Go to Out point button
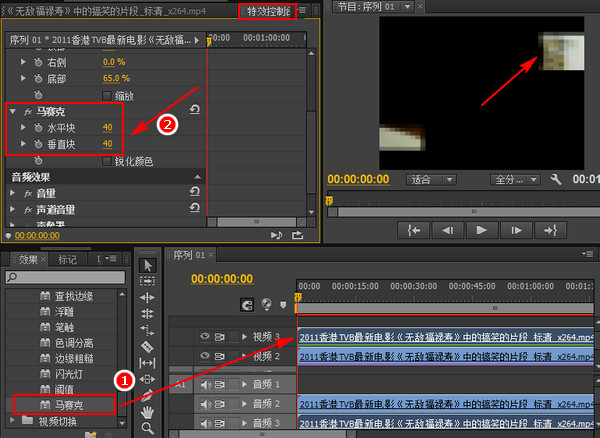The height and width of the screenshot is (438, 600). pyautogui.click(x=550, y=230)
